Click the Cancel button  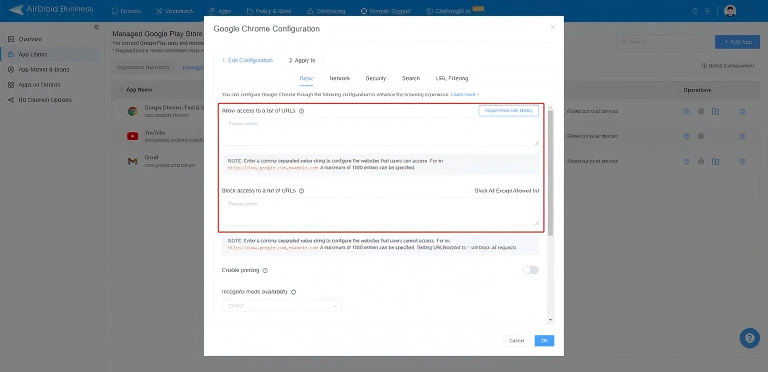pyautogui.click(x=516, y=341)
